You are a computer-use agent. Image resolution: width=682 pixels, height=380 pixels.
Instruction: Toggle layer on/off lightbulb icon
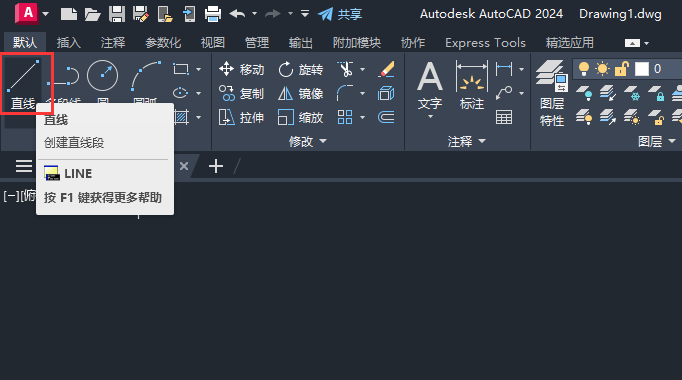click(584, 69)
